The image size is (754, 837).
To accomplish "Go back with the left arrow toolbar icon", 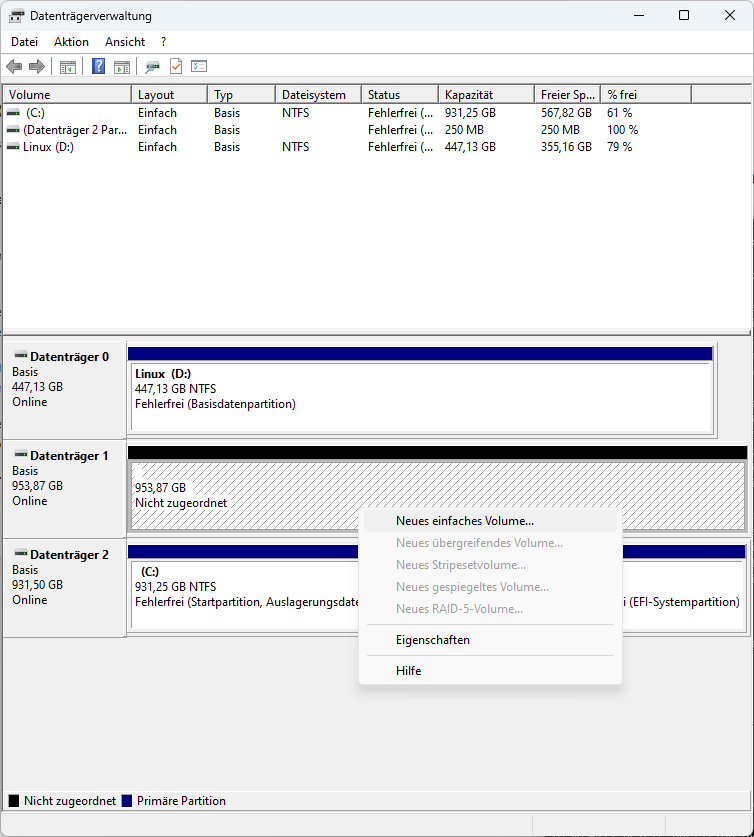I will point(14,67).
